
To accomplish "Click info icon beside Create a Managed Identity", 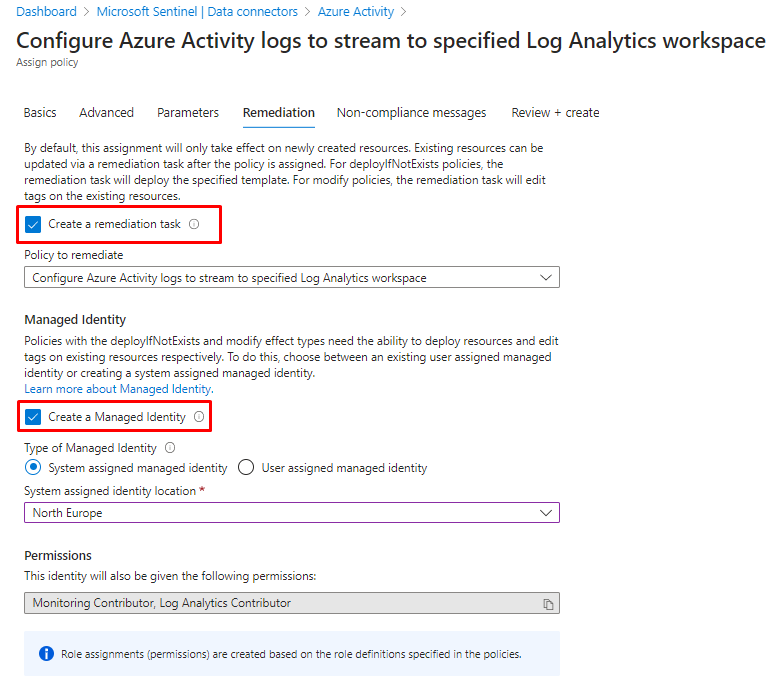I will tap(199, 417).
